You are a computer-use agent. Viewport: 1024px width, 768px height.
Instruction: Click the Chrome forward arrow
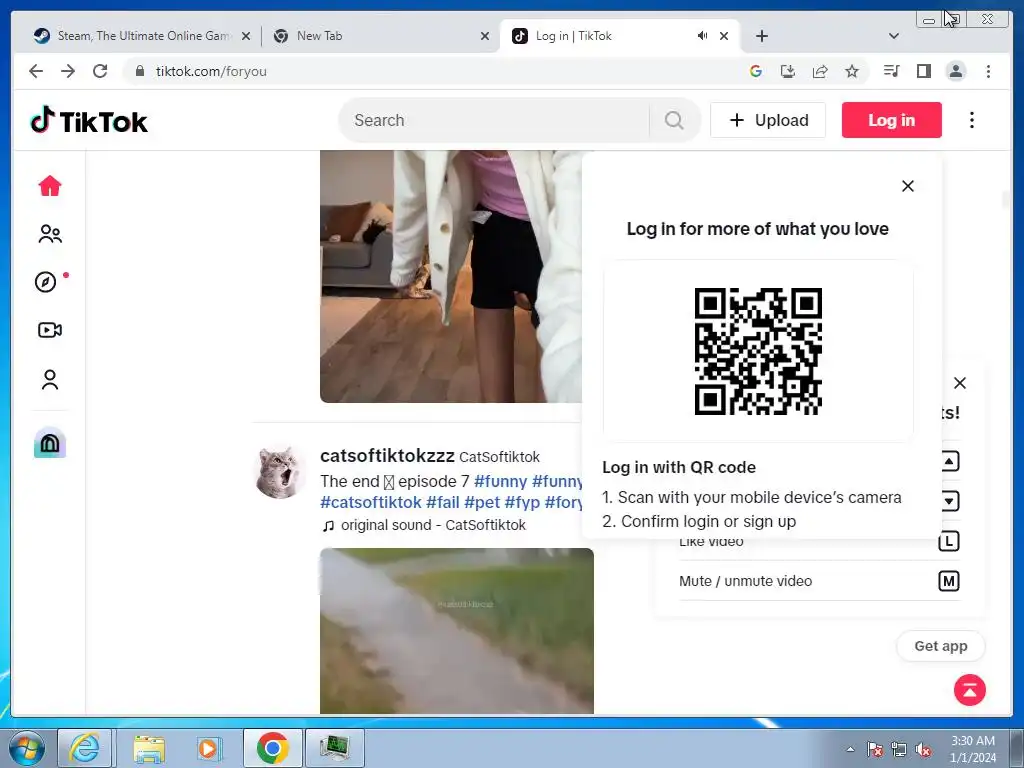pos(68,71)
